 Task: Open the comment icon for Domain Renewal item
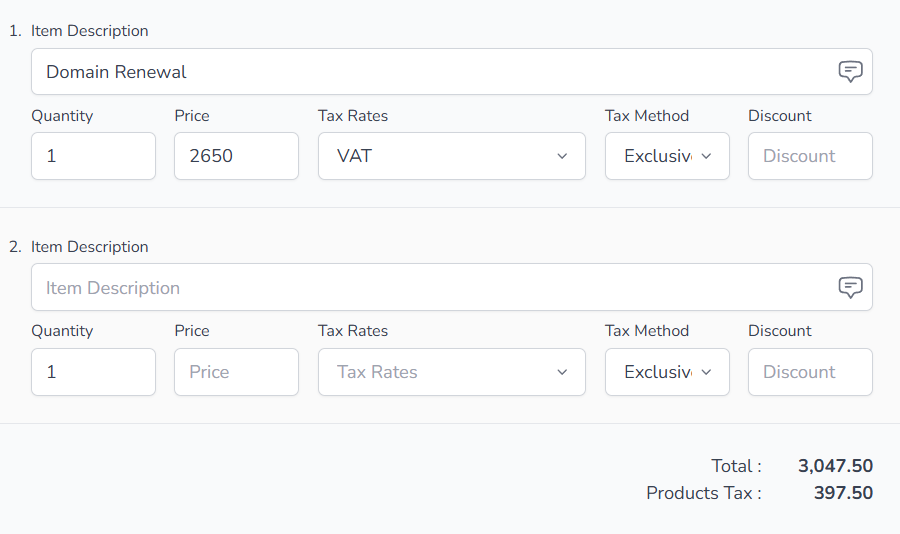point(850,72)
